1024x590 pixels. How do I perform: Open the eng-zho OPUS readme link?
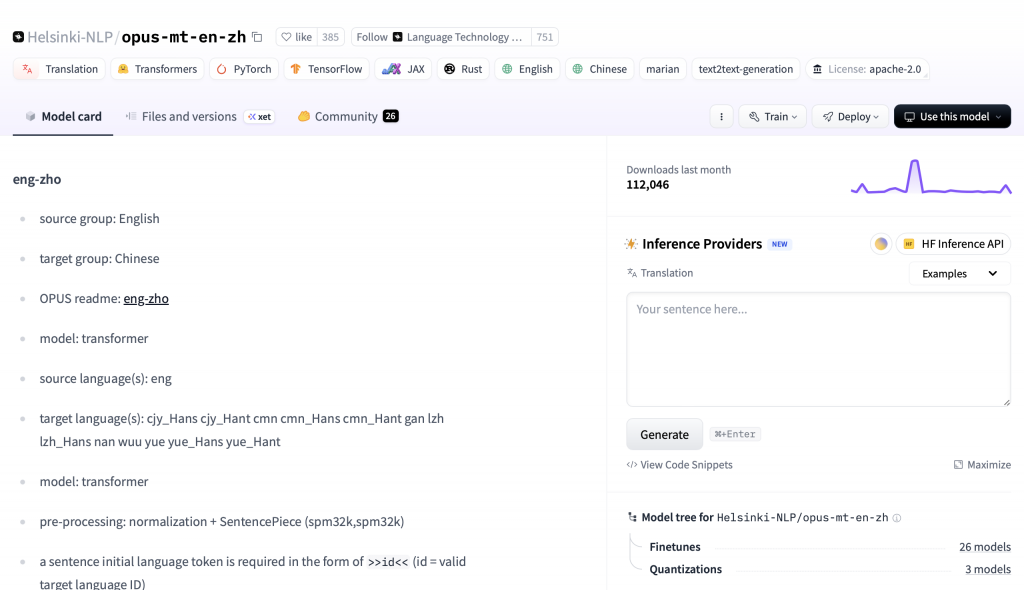tap(146, 299)
